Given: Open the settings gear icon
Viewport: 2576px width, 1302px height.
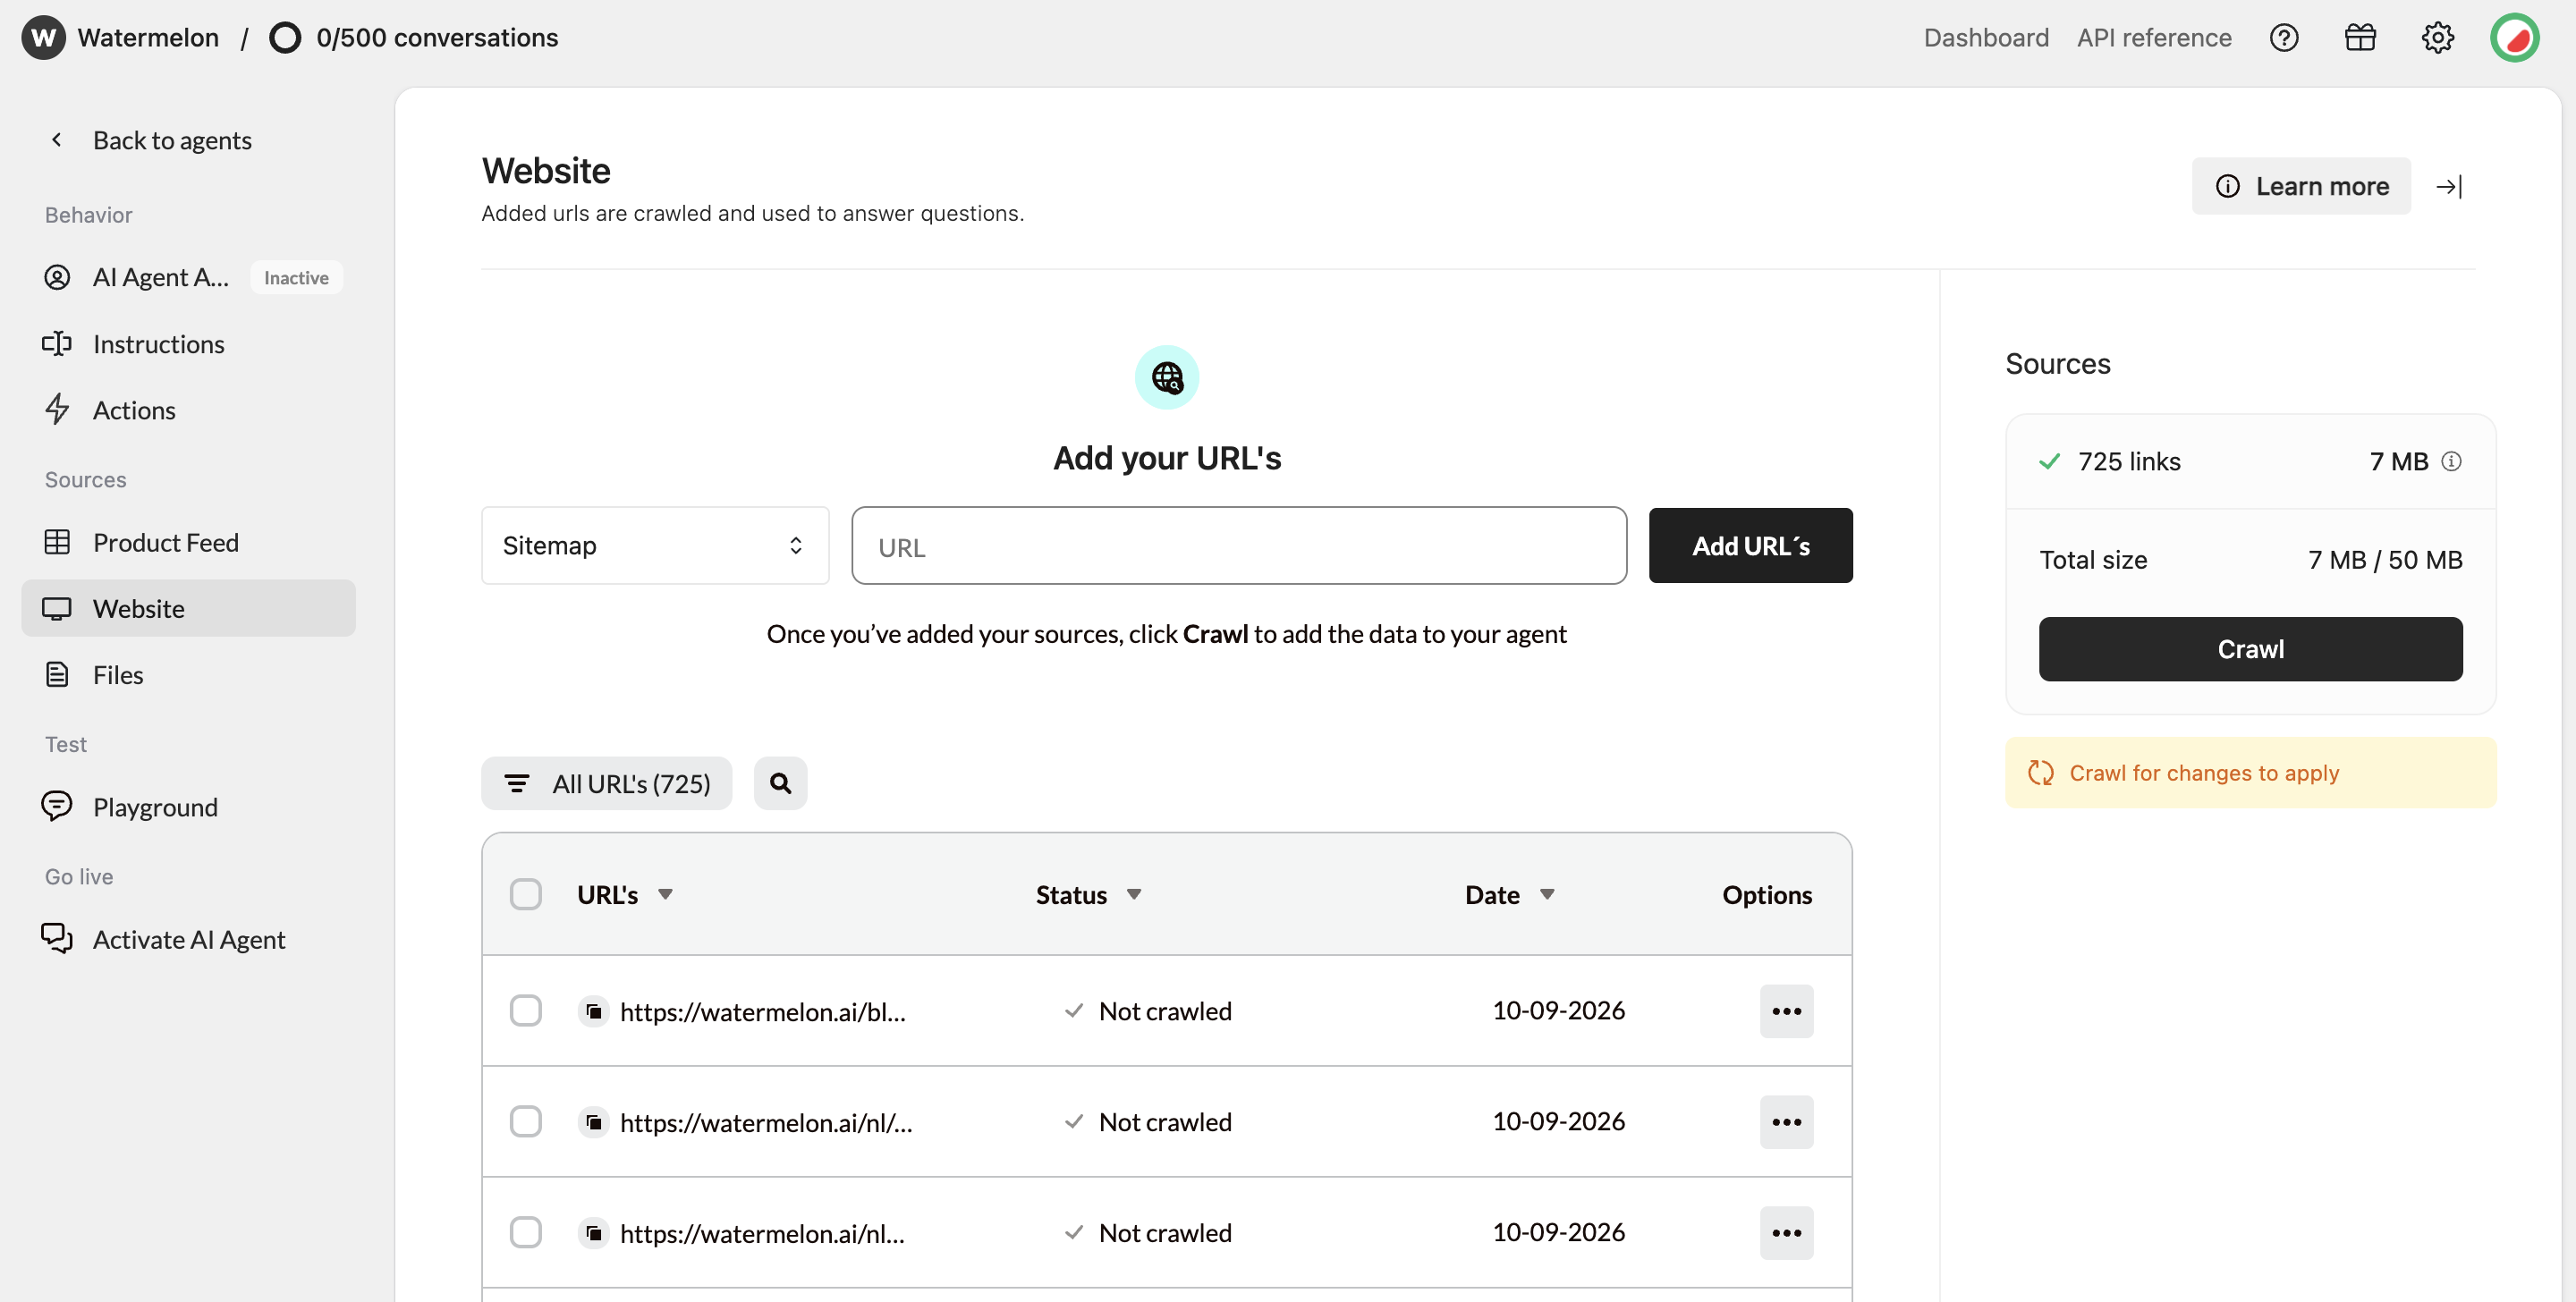Looking at the screenshot, I should [2437, 38].
